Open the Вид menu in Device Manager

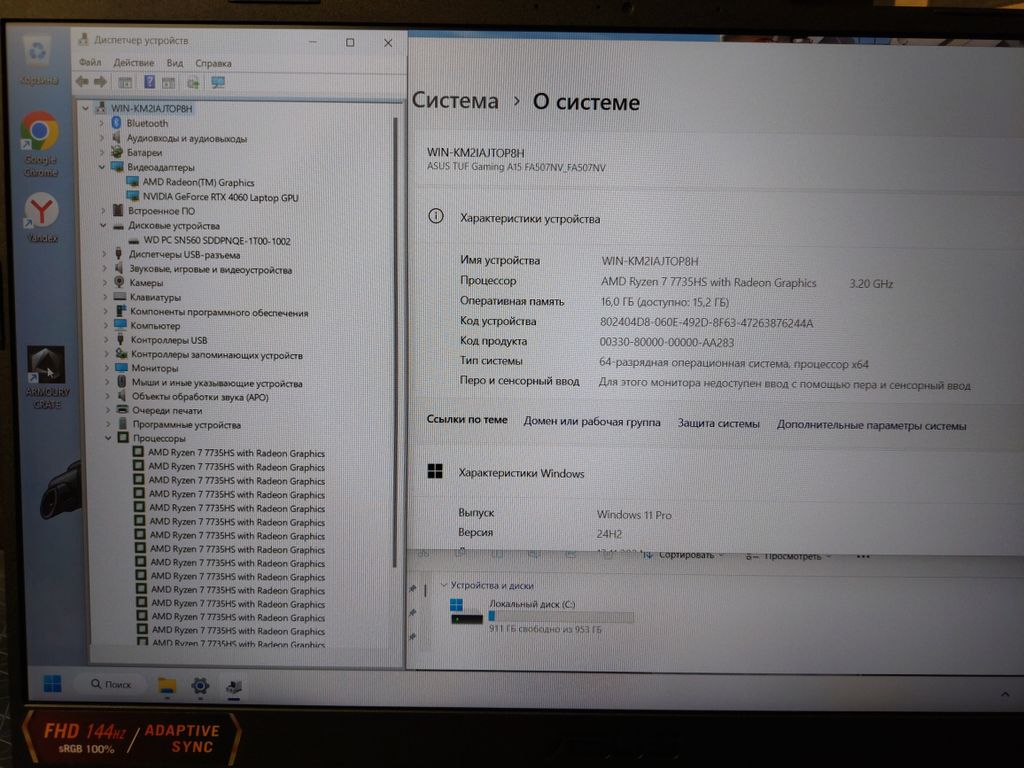click(174, 63)
